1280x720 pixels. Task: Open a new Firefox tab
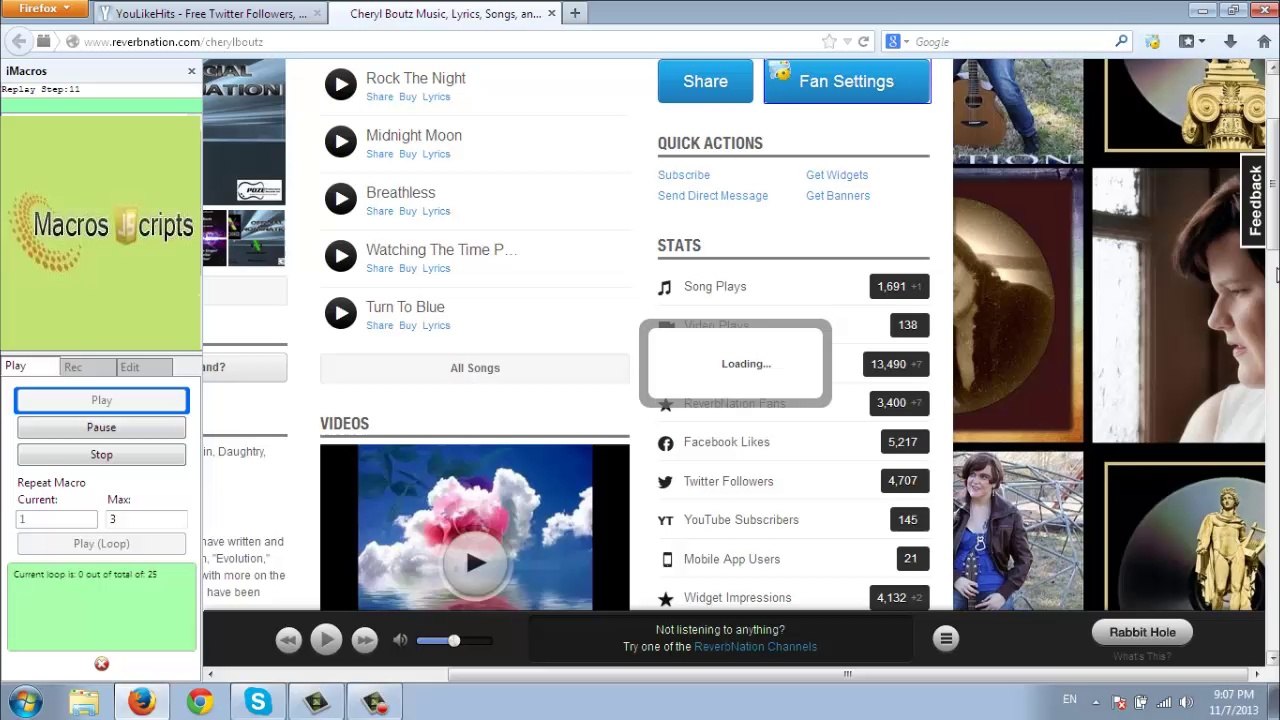click(x=574, y=13)
